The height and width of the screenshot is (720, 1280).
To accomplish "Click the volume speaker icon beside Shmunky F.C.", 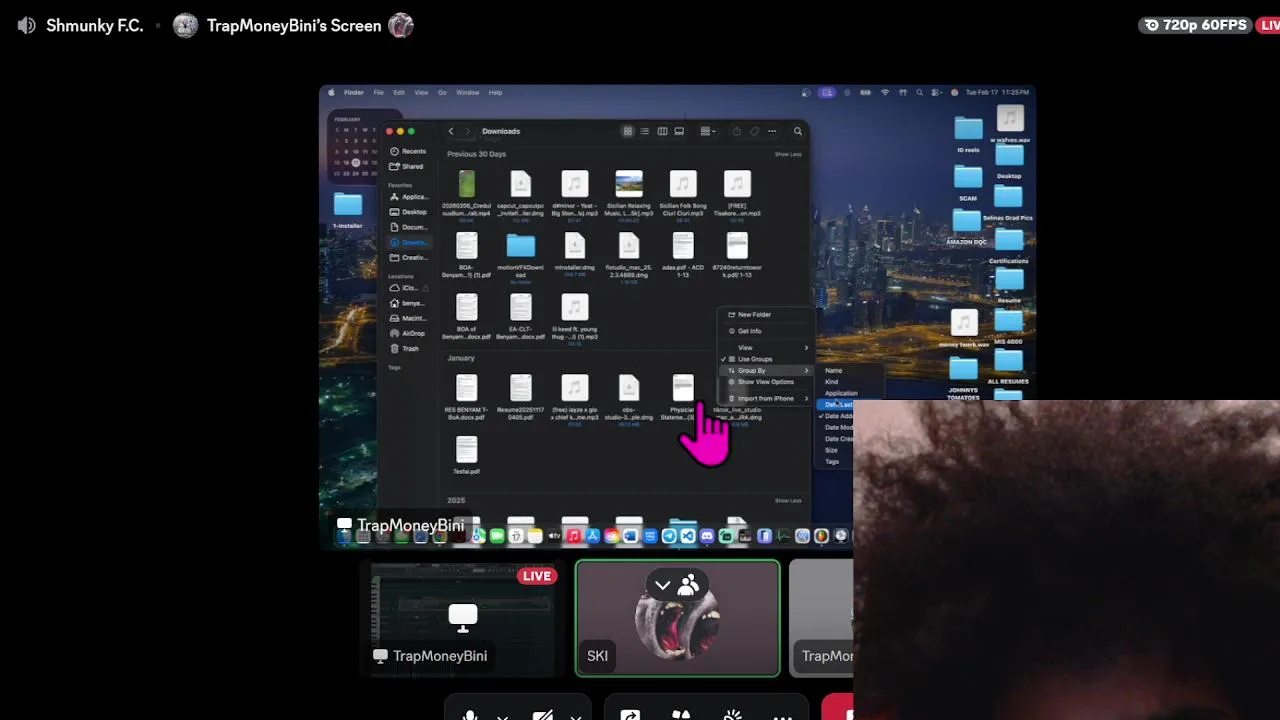I will tap(27, 26).
